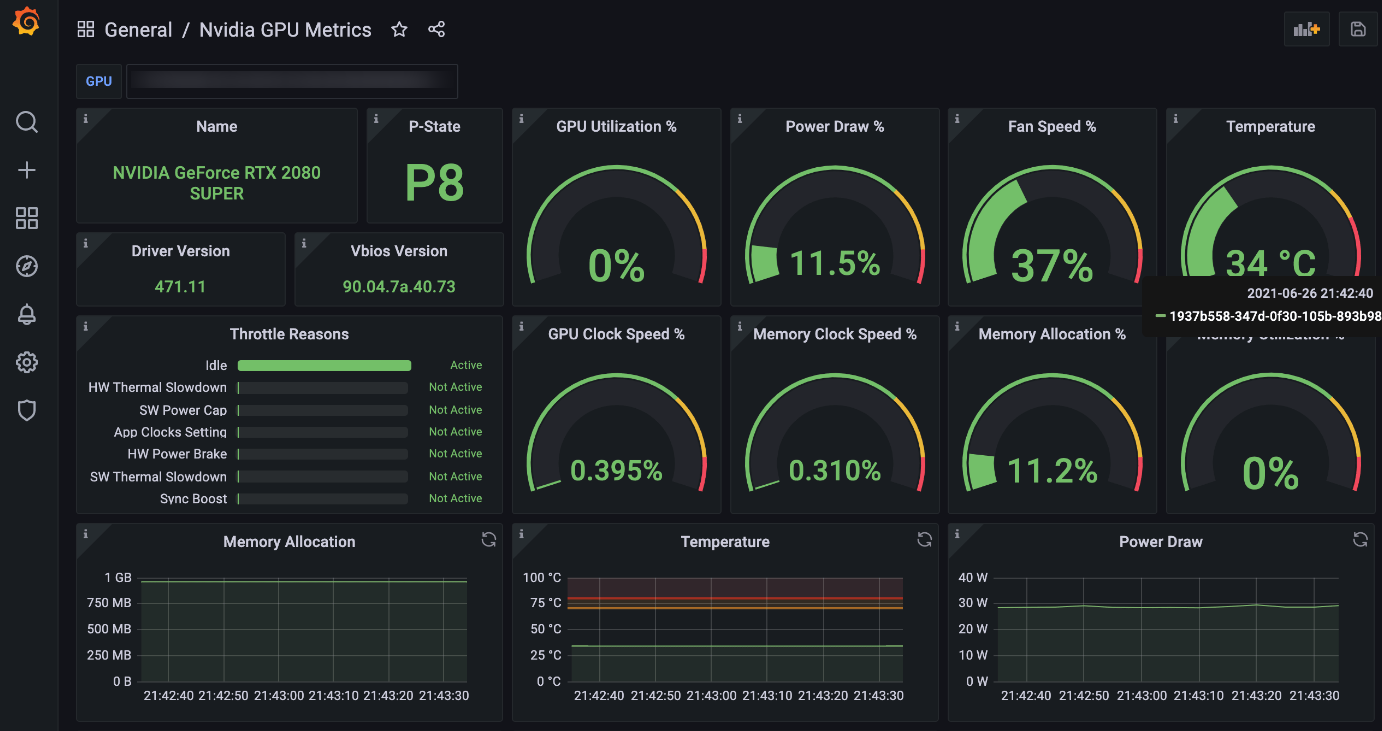Click the Add panel button

tap(1306, 30)
